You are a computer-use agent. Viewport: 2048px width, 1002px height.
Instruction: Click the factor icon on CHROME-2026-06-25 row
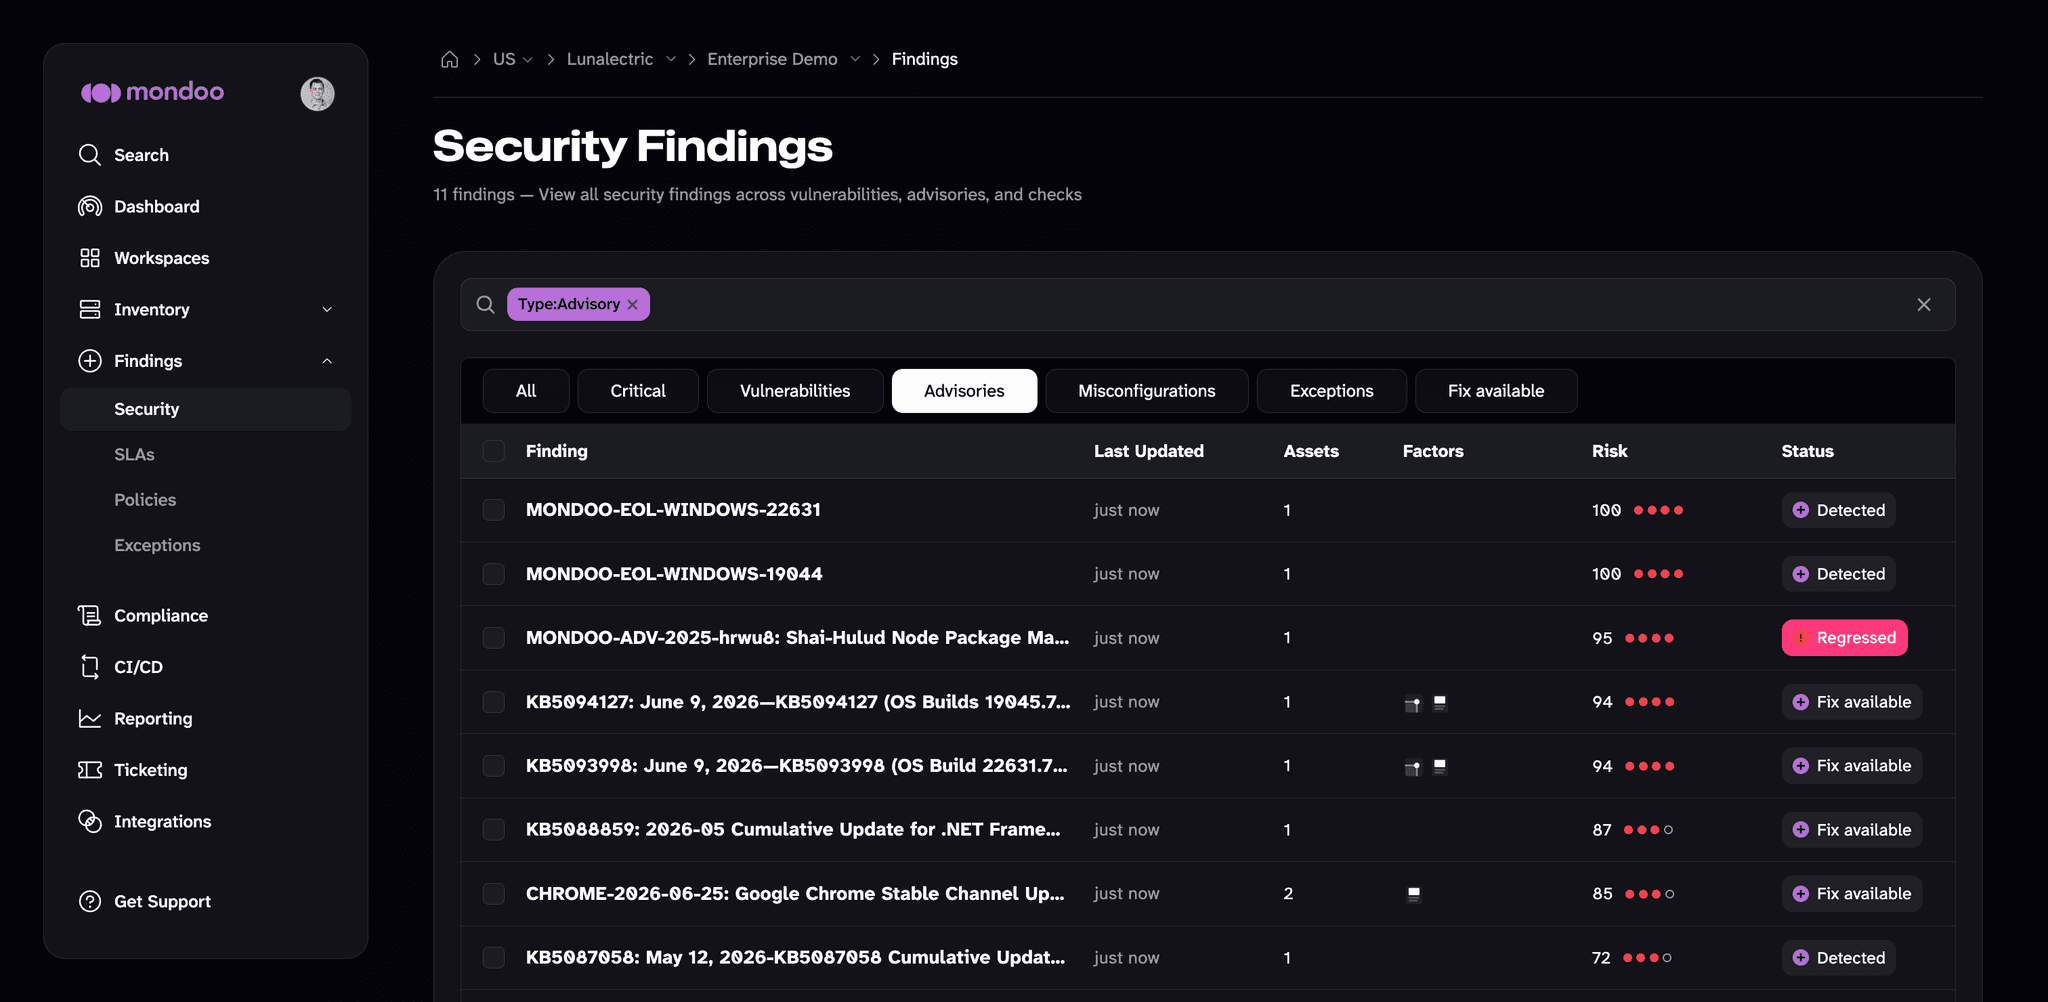click(x=1413, y=894)
